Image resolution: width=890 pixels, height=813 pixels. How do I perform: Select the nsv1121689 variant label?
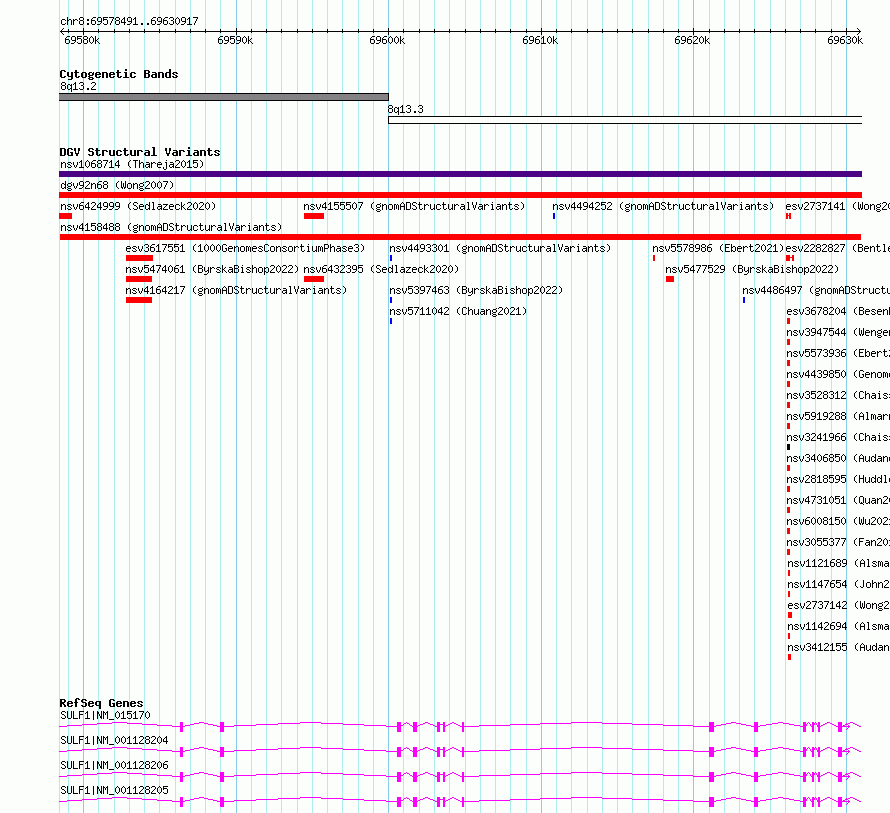tap(838, 563)
